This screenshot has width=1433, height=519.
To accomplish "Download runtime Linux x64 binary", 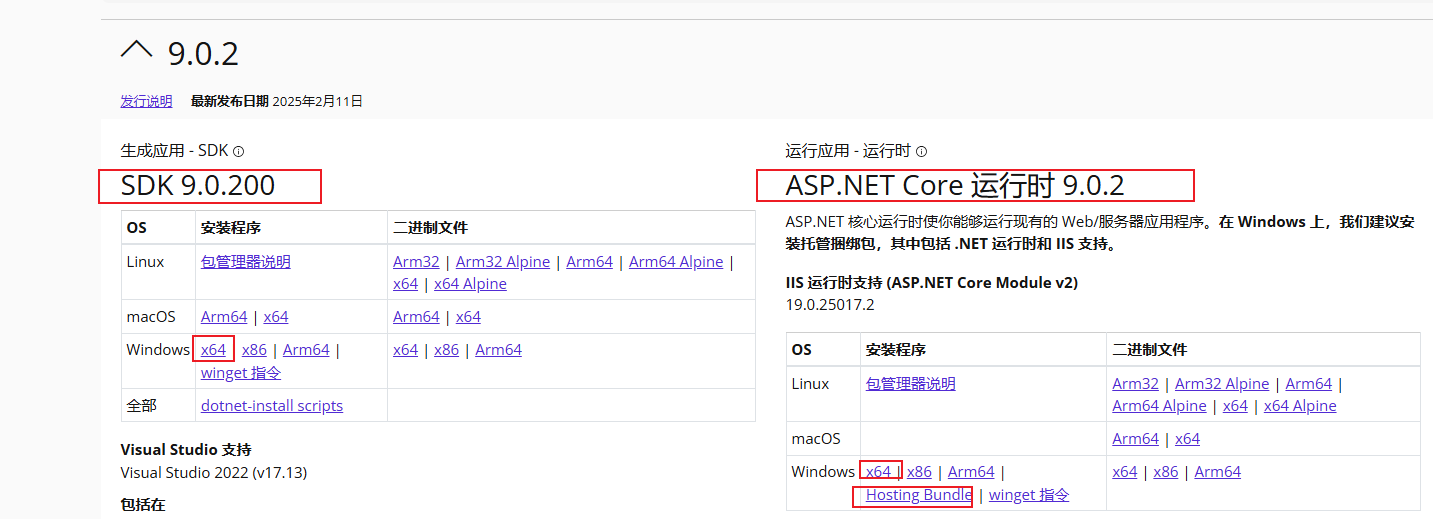I will coord(1235,405).
